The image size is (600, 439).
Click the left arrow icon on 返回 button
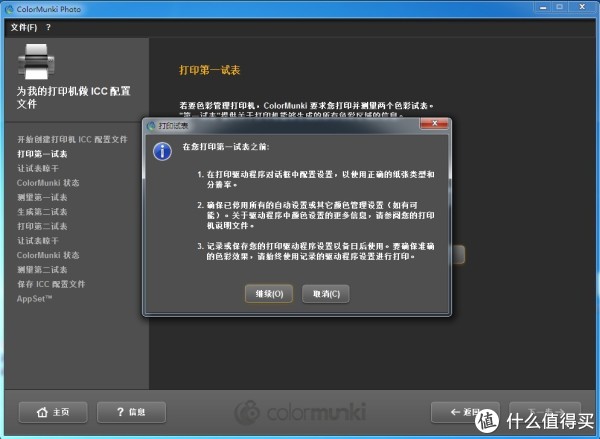tap(455, 412)
